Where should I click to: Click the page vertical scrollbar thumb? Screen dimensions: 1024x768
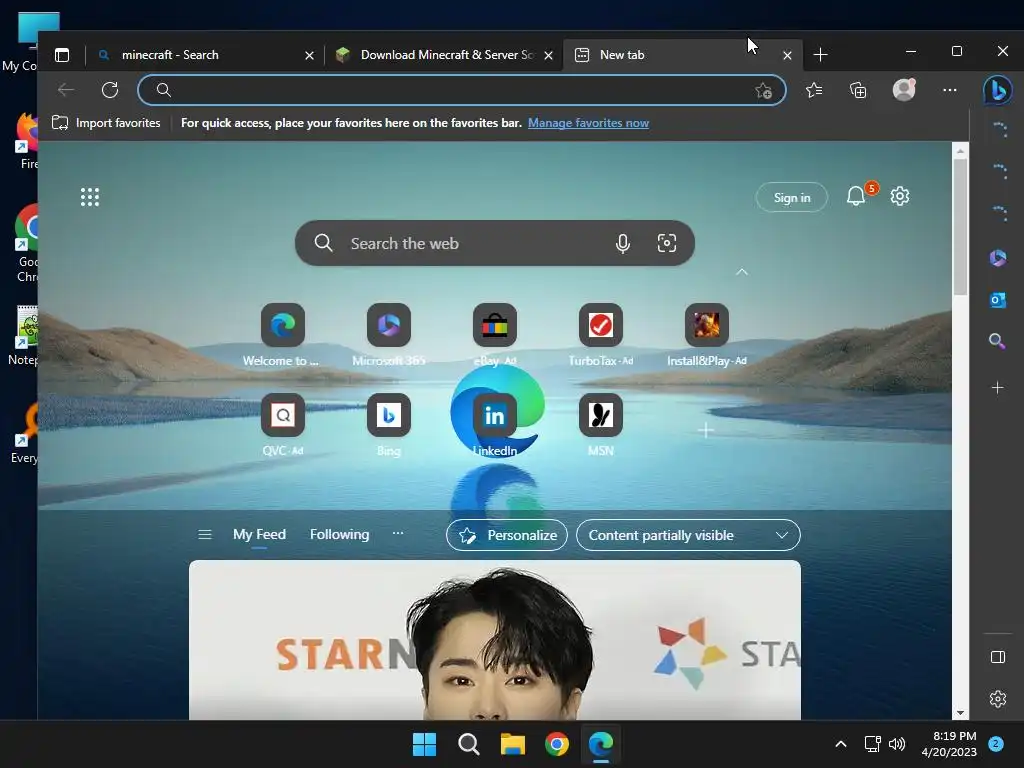click(960, 227)
